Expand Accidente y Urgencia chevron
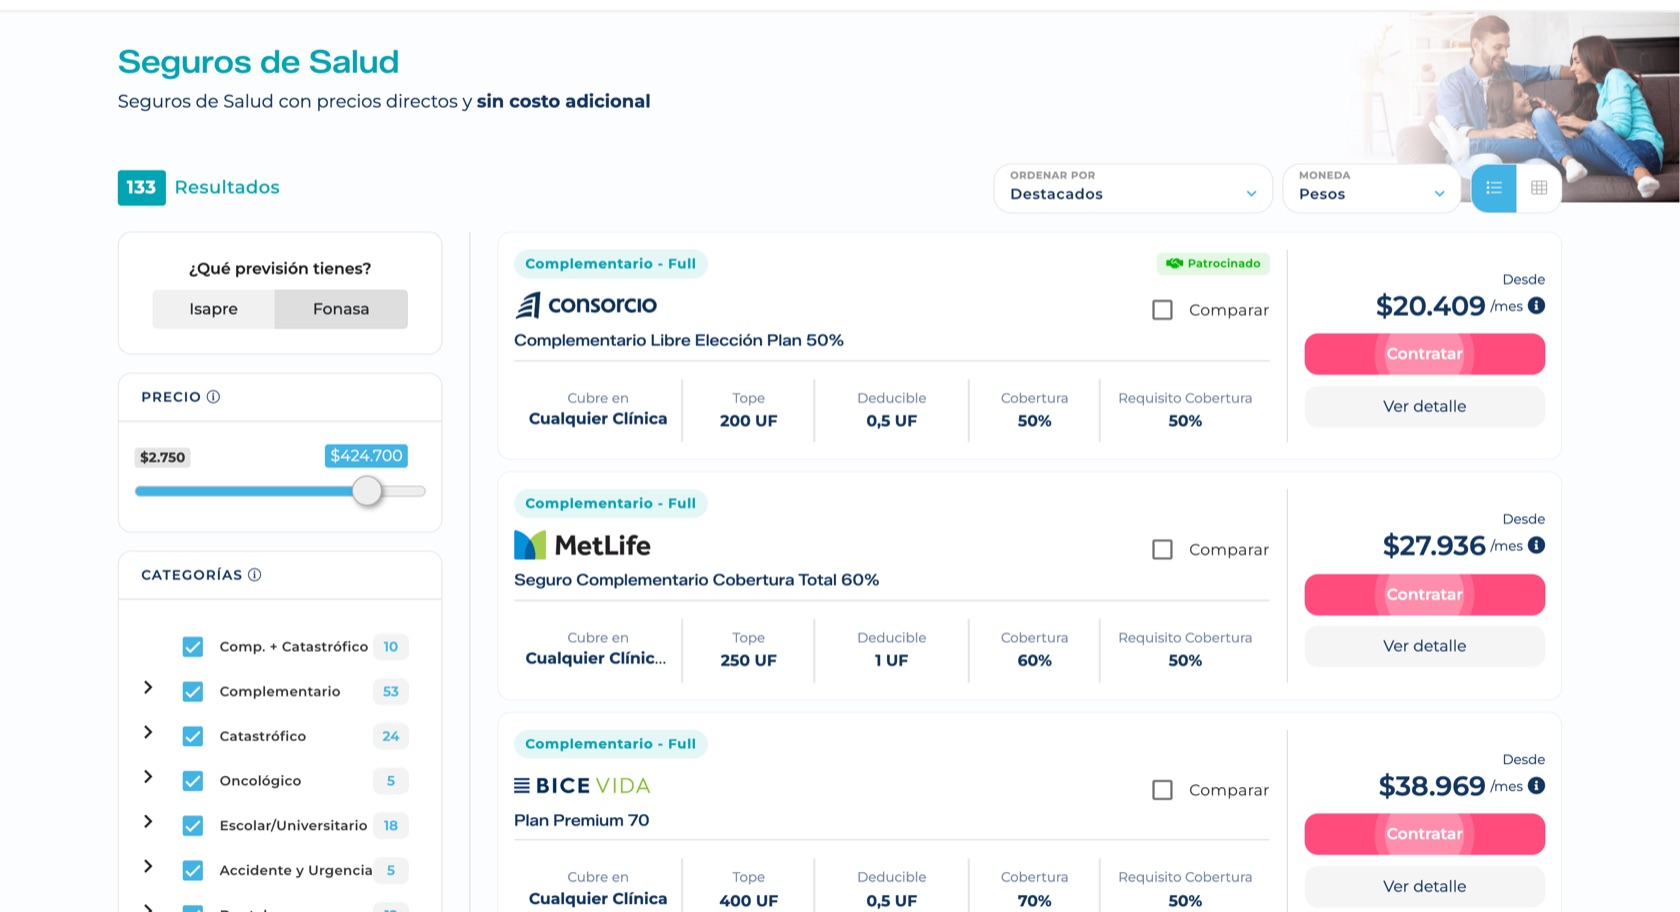Screen dimensions: 1680x912 point(148,866)
